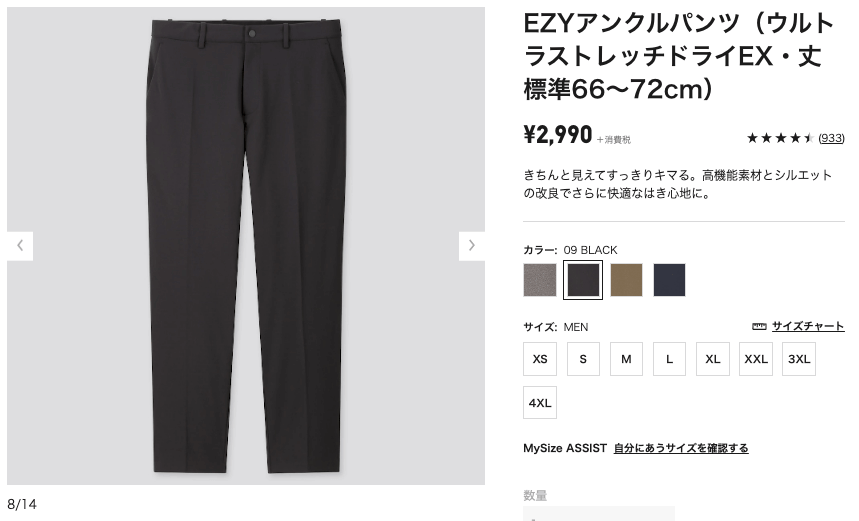Image resolution: width=859 pixels, height=521 pixels.
Task: Open the サイズチャート link
Action: coord(808,327)
